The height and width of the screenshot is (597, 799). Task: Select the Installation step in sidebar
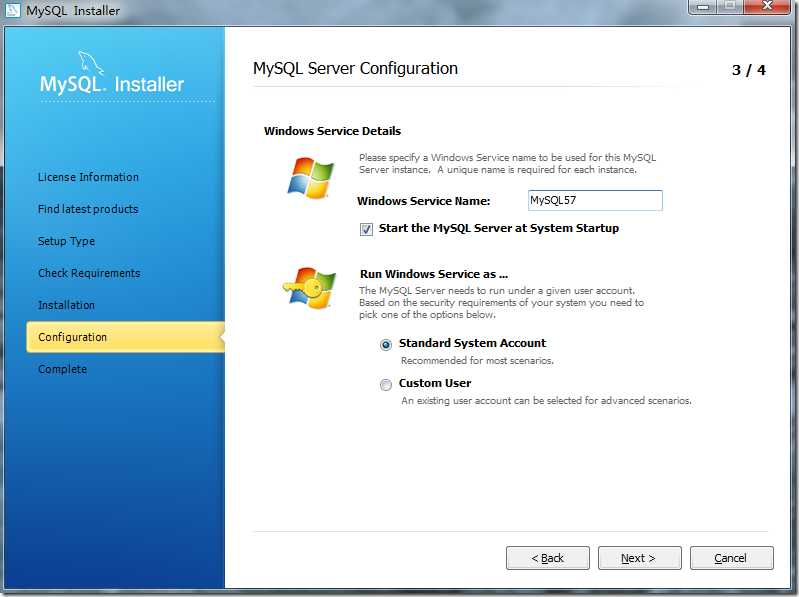click(x=66, y=305)
